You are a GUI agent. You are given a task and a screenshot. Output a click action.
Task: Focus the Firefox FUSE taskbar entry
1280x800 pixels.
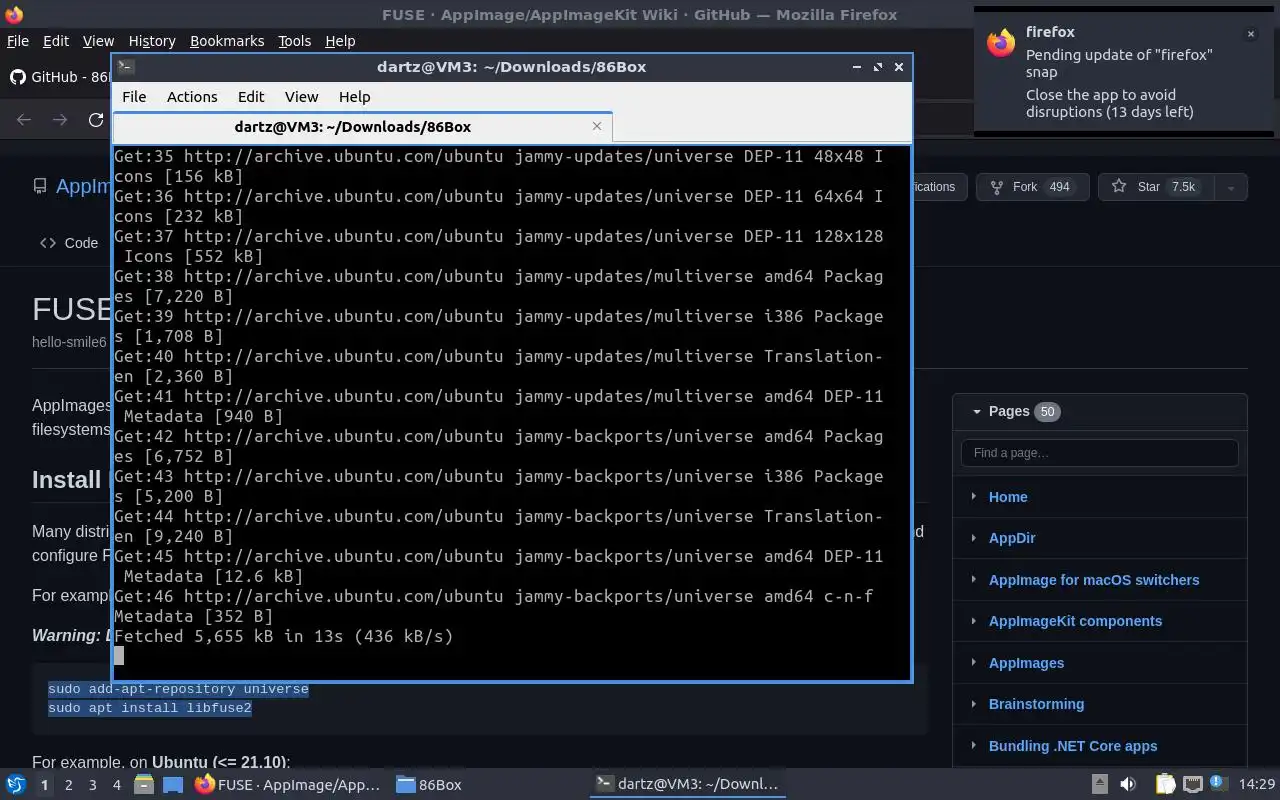click(x=288, y=785)
